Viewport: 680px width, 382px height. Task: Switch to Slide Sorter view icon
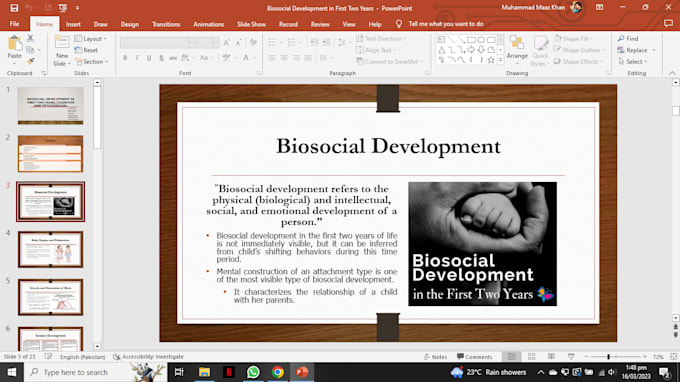532,357
